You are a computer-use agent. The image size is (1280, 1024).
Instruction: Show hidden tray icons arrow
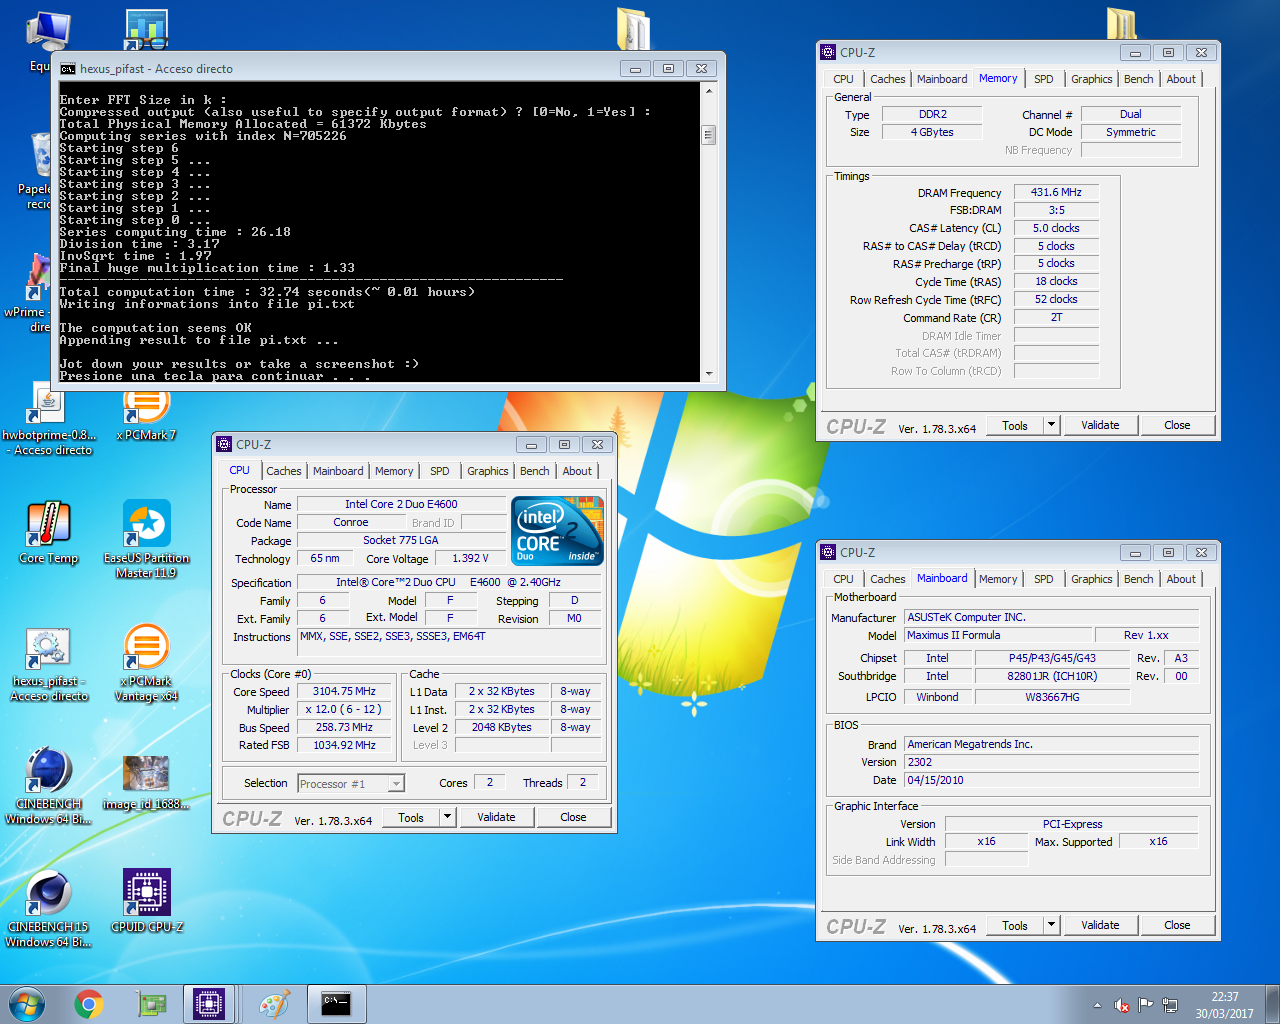pos(1097,1005)
